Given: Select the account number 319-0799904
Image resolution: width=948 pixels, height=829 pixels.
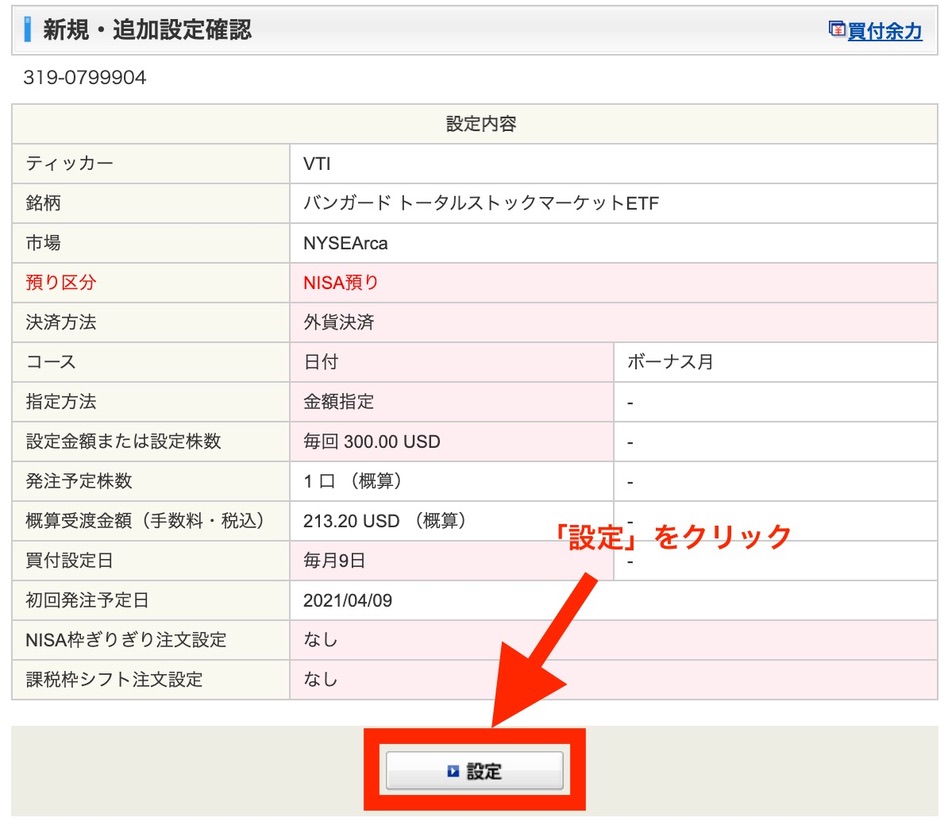Looking at the screenshot, I should (x=85, y=77).
